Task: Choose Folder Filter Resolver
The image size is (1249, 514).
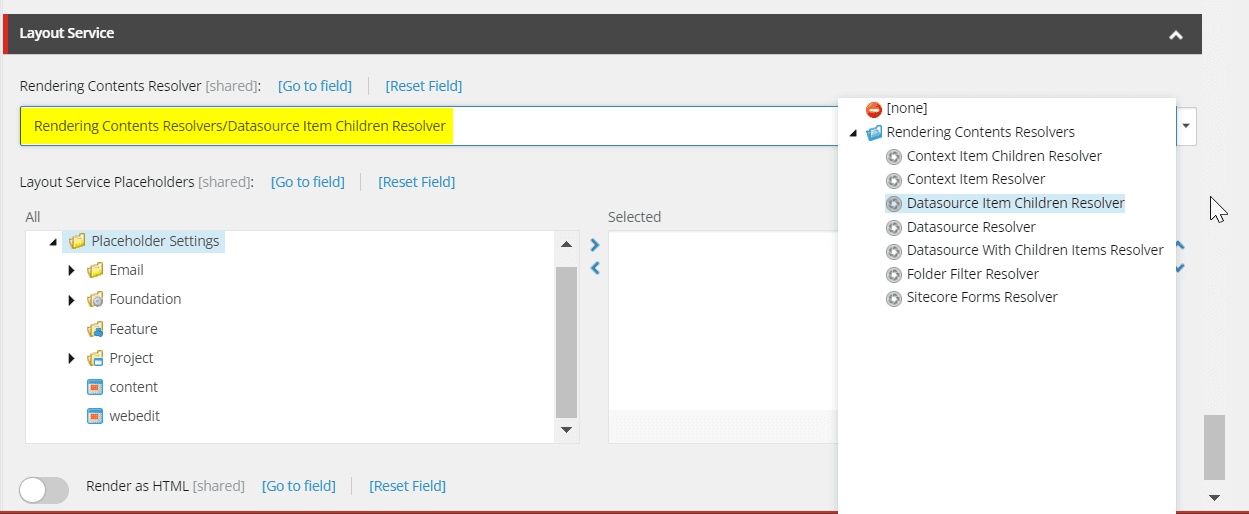Action: [x=973, y=274]
